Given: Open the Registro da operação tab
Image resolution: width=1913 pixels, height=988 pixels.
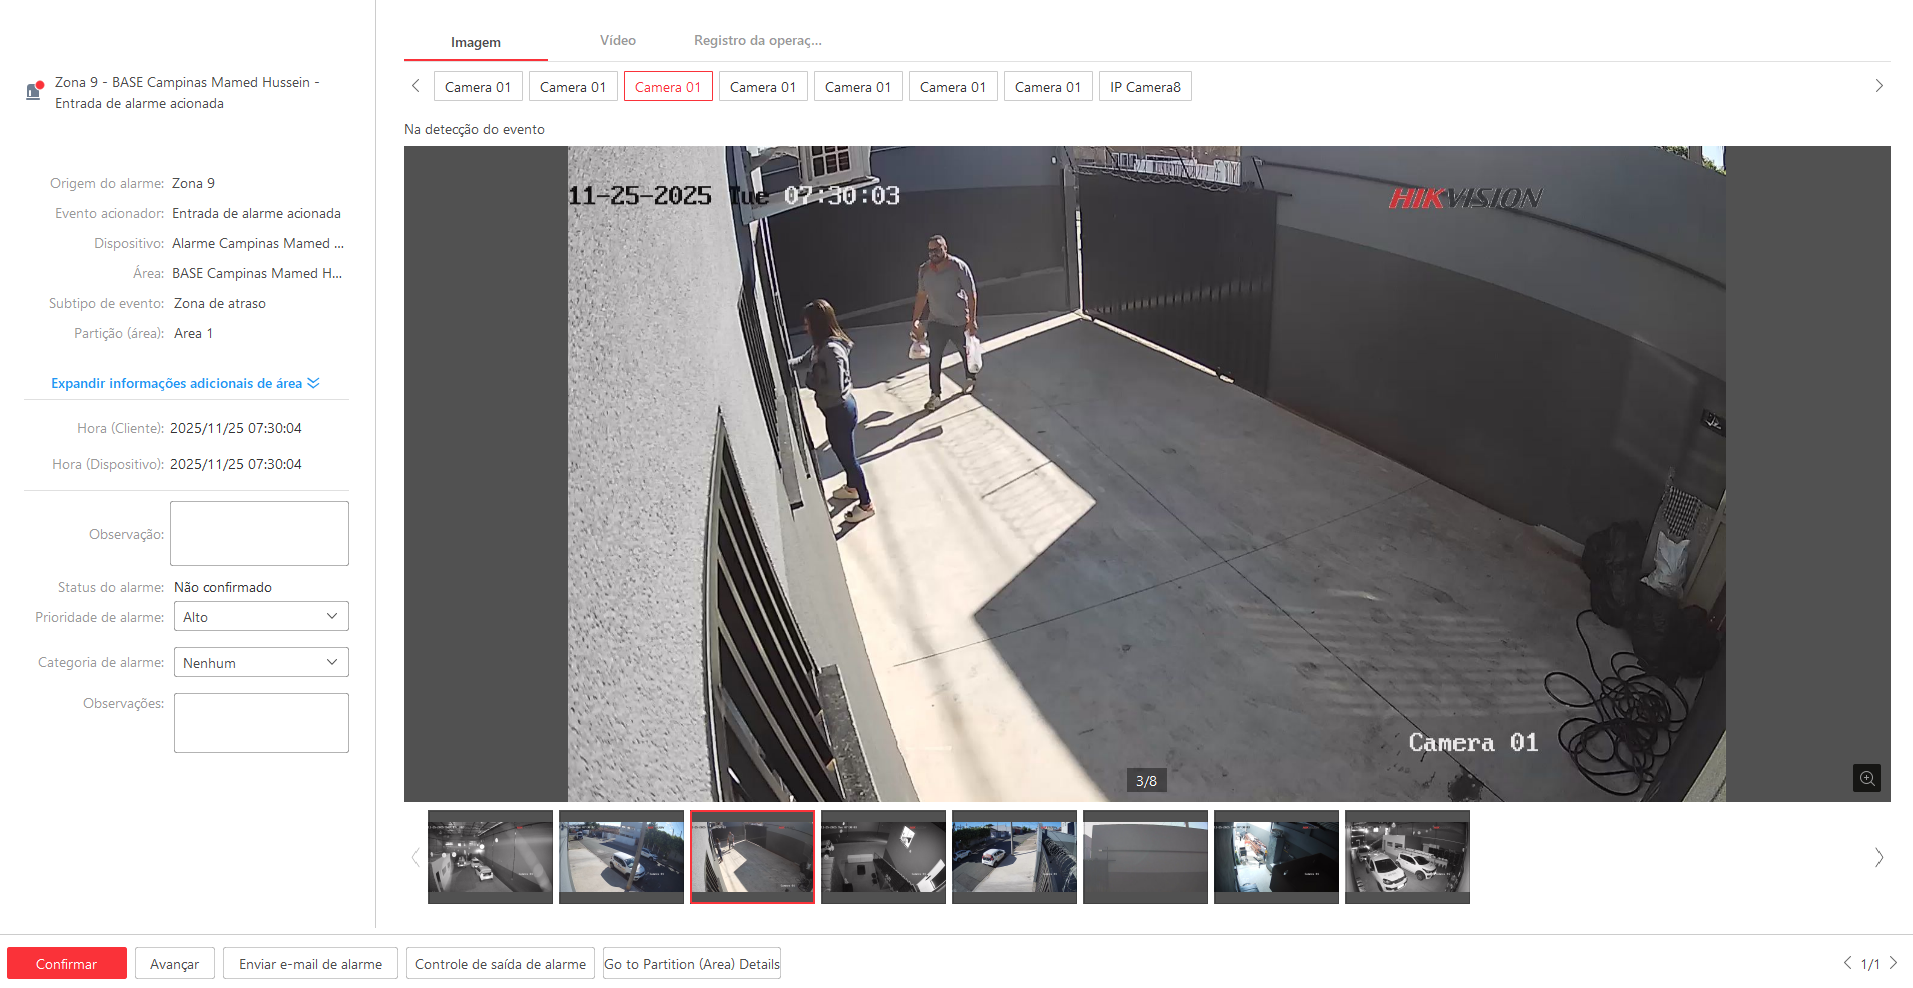Looking at the screenshot, I should click(757, 41).
